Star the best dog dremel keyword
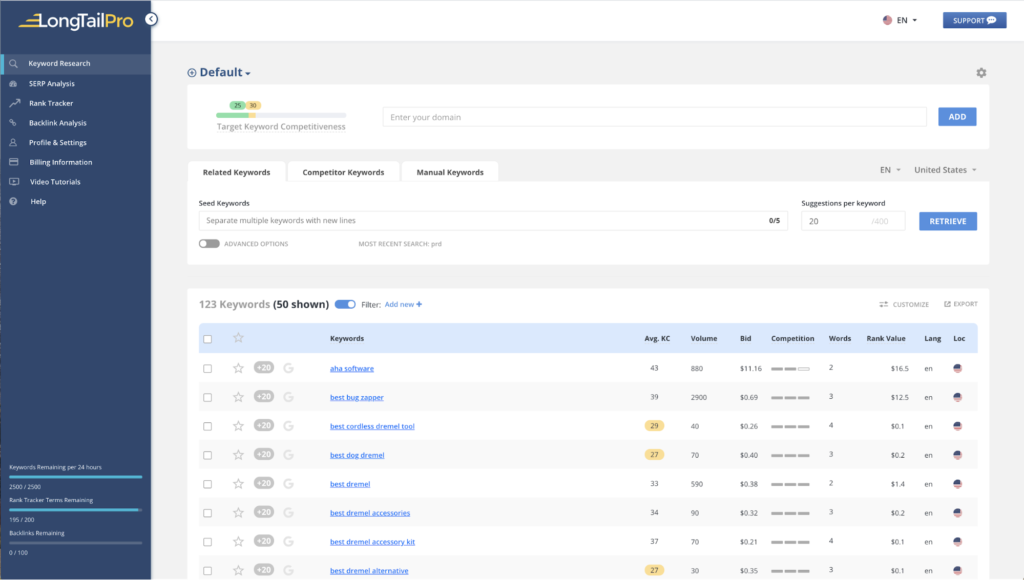This screenshot has width=1024, height=580. pyautogui.click(x=238, y=455)
